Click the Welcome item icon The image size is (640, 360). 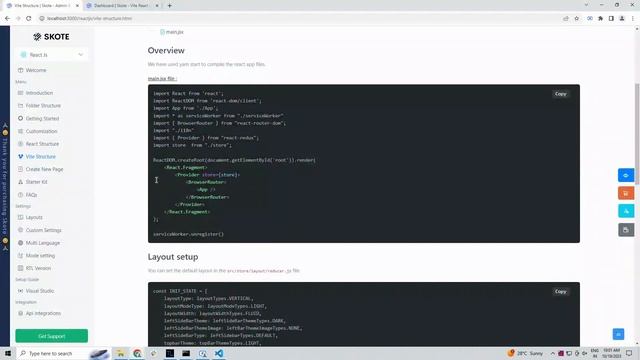[x=20, y=70]
